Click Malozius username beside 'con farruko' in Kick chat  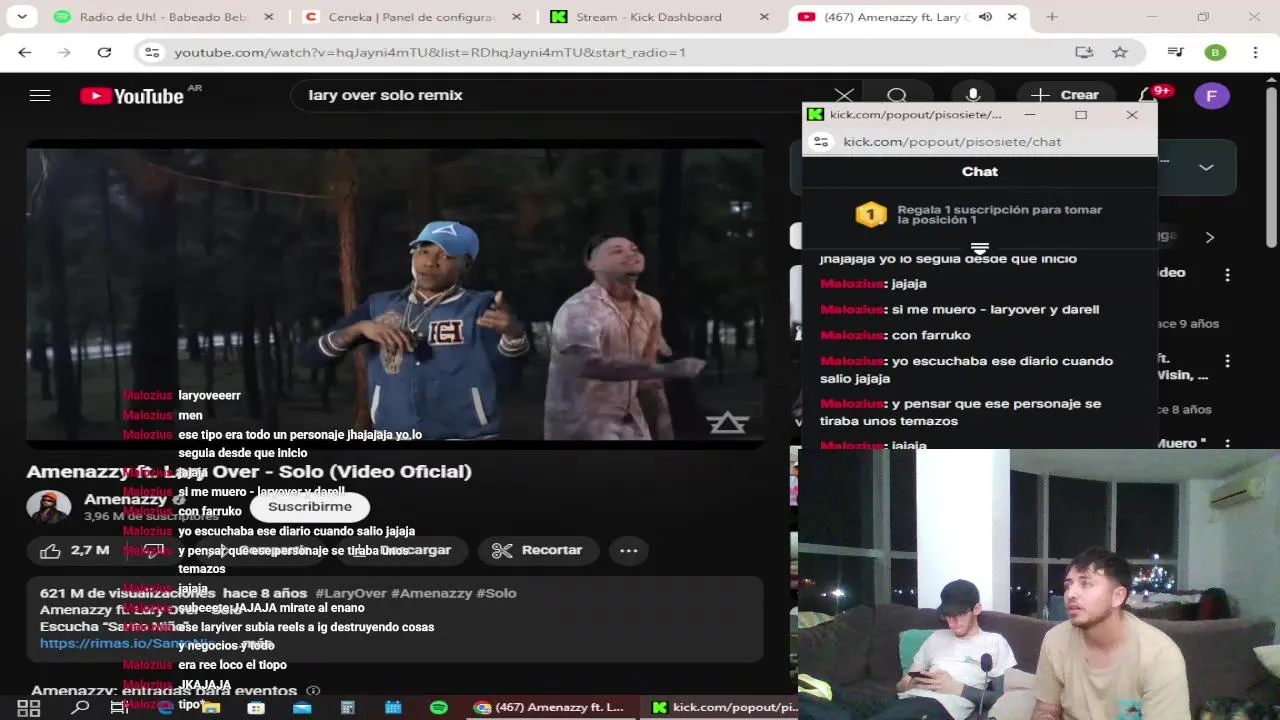[x=853, y=335]
